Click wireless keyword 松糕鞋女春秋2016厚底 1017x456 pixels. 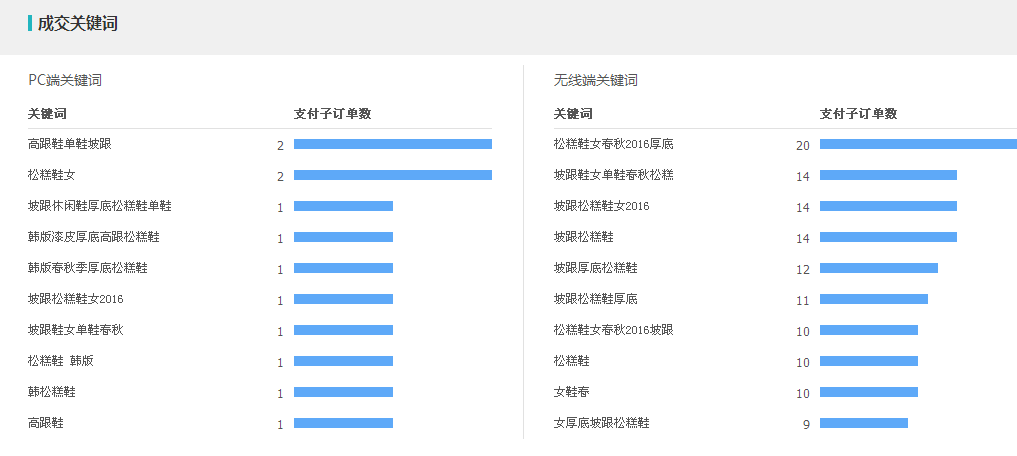(614, 144)
